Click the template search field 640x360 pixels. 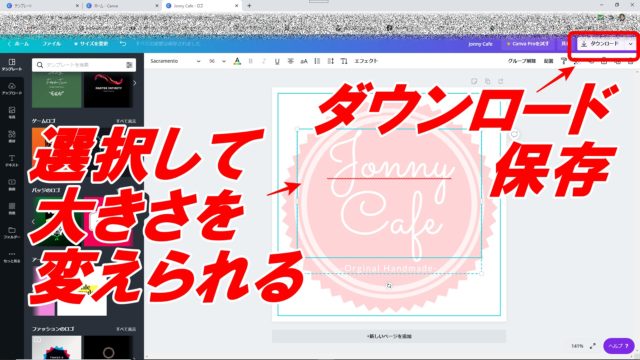pos(84,65)
